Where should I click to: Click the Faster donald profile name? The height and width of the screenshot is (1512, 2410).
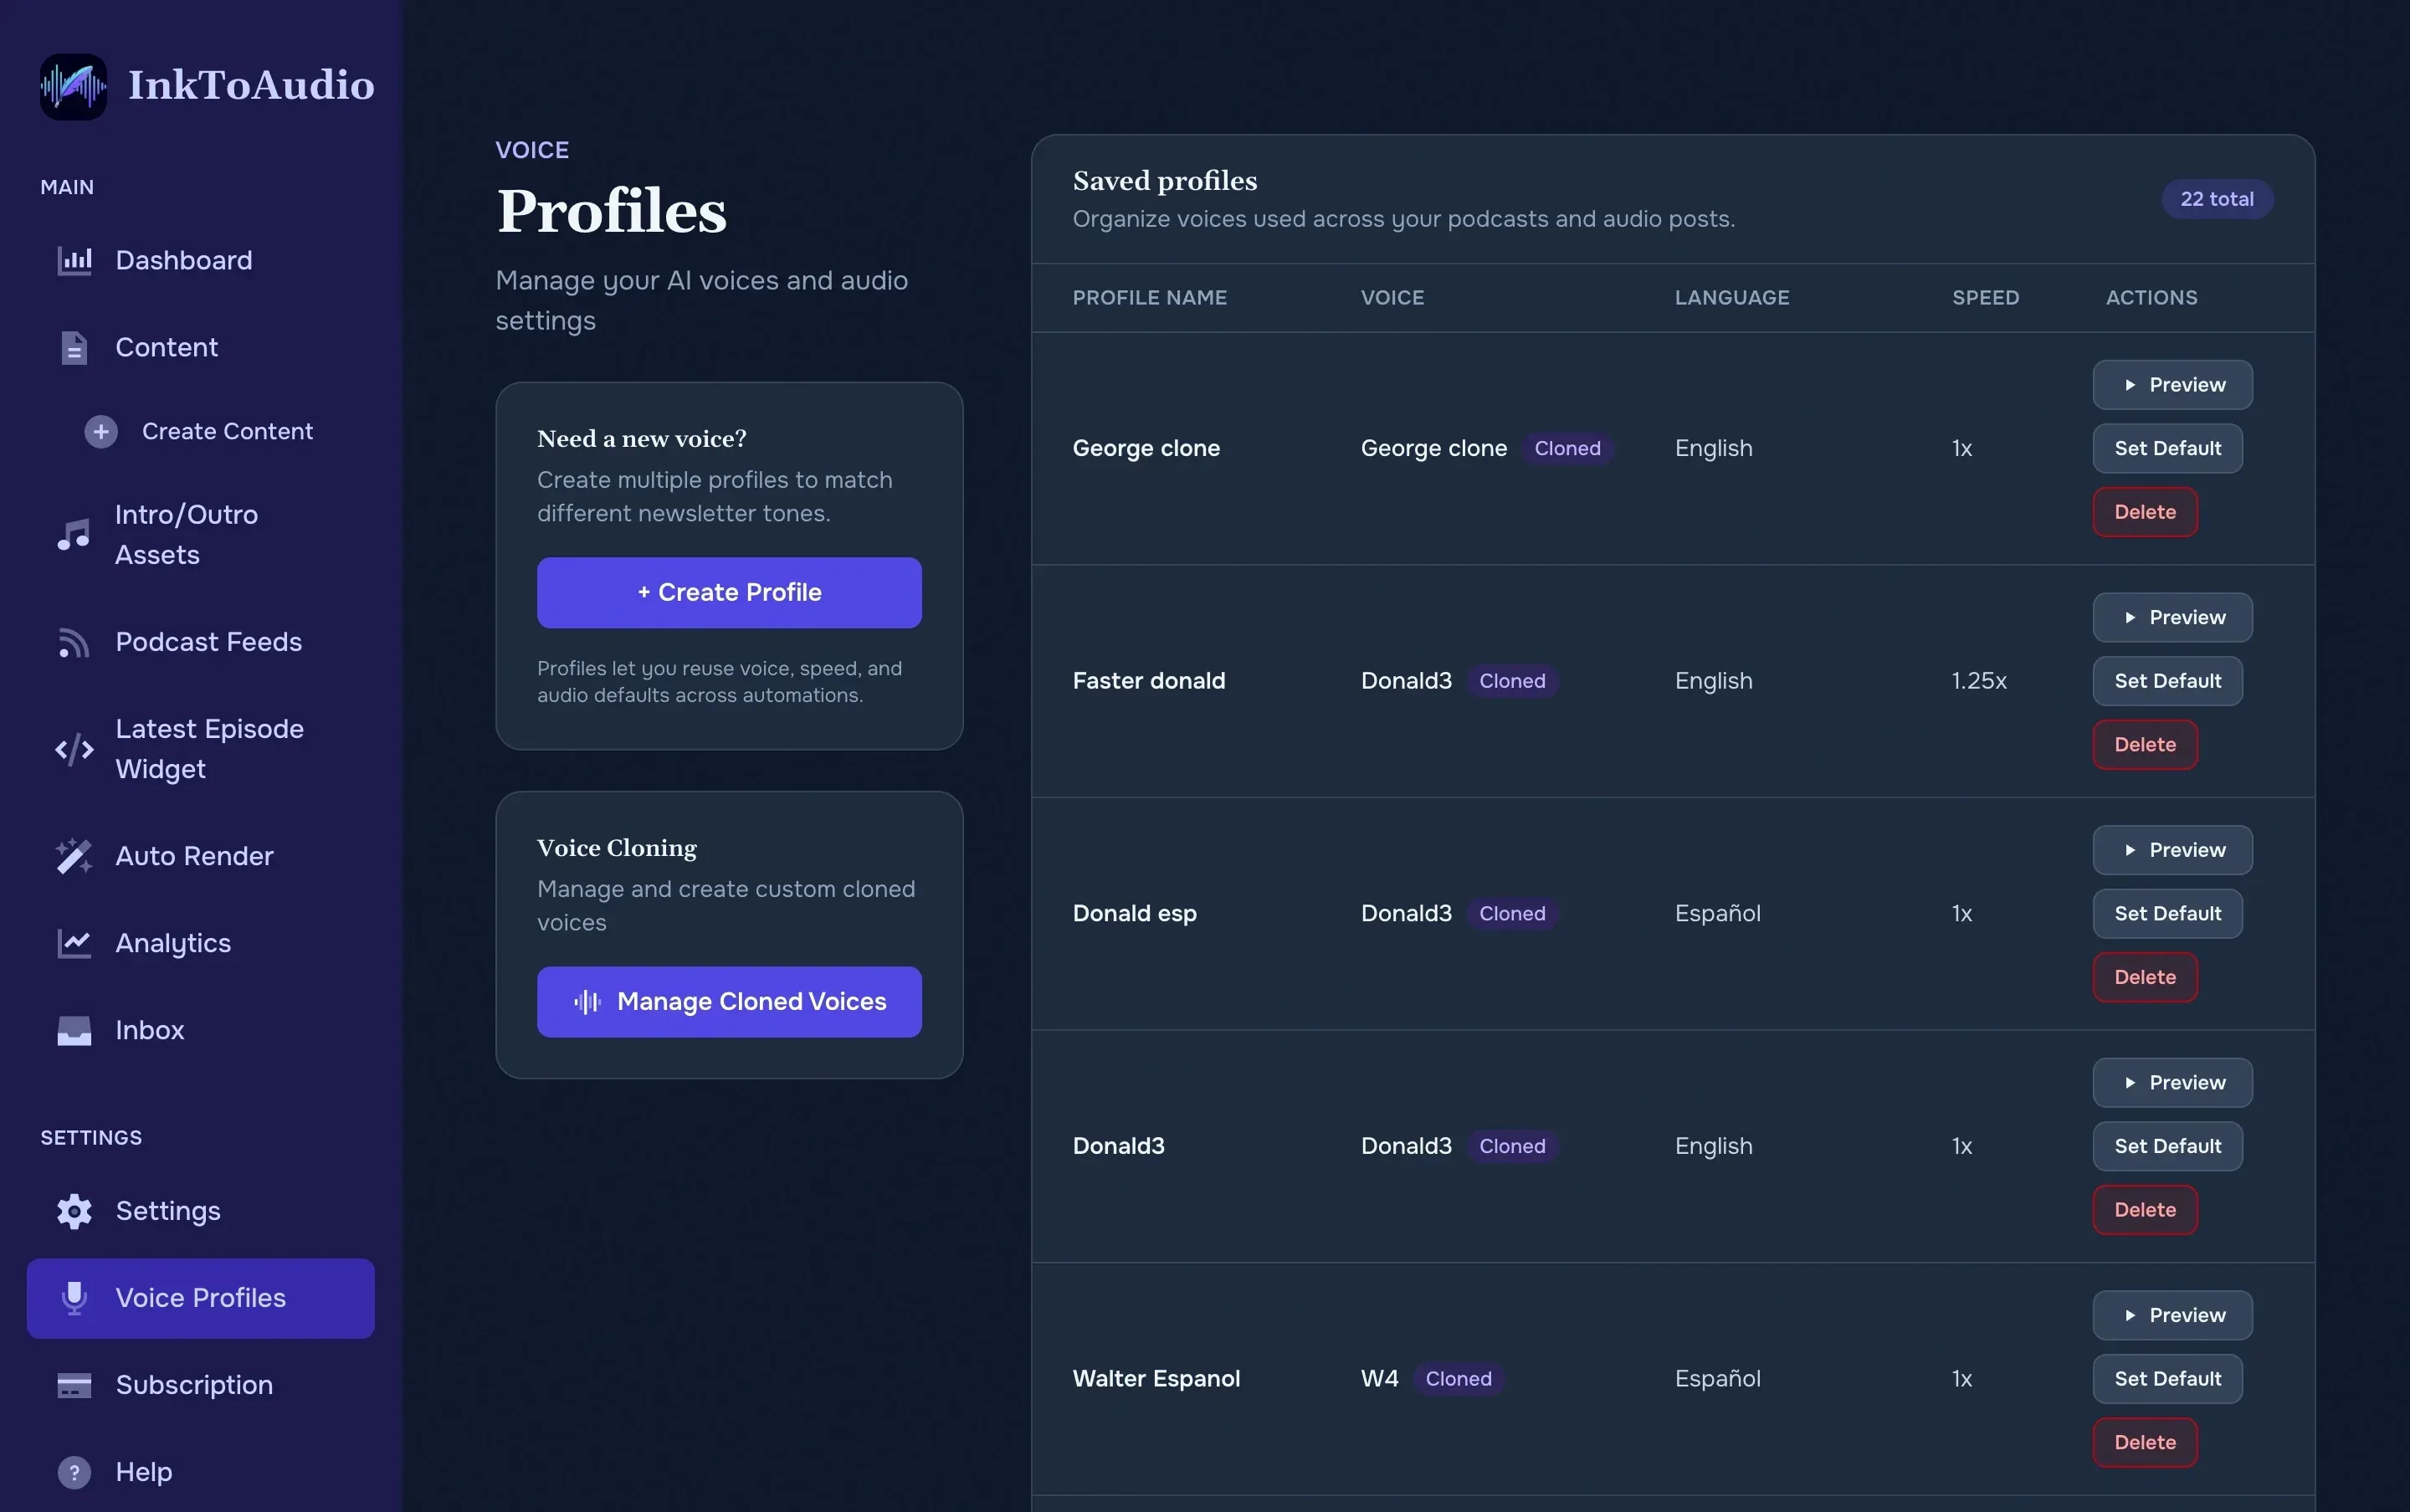click(1148, 682)
